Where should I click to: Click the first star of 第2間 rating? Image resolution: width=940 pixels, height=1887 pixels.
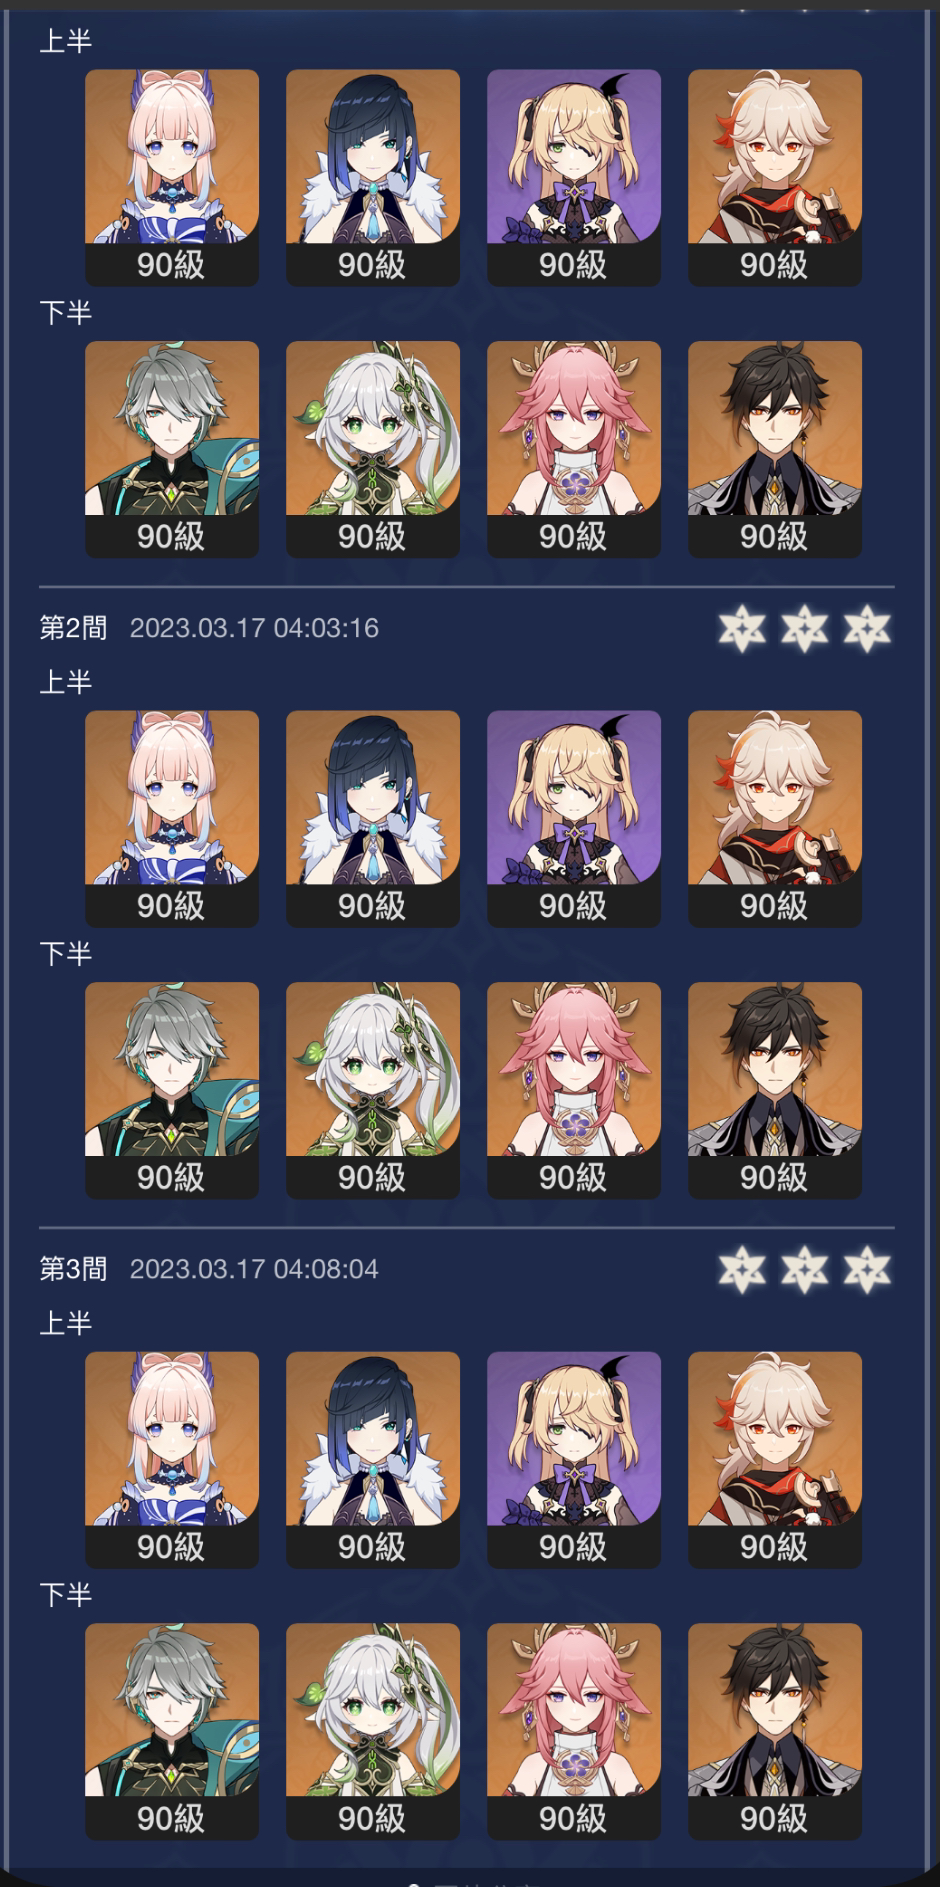(742, 629)
